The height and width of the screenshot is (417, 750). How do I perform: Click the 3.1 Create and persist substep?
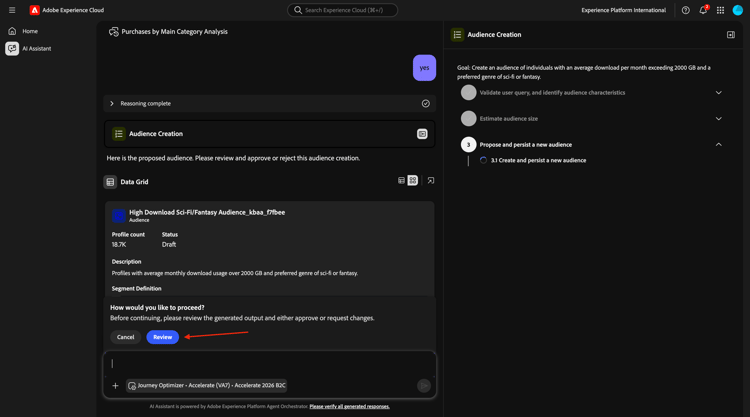538,160
